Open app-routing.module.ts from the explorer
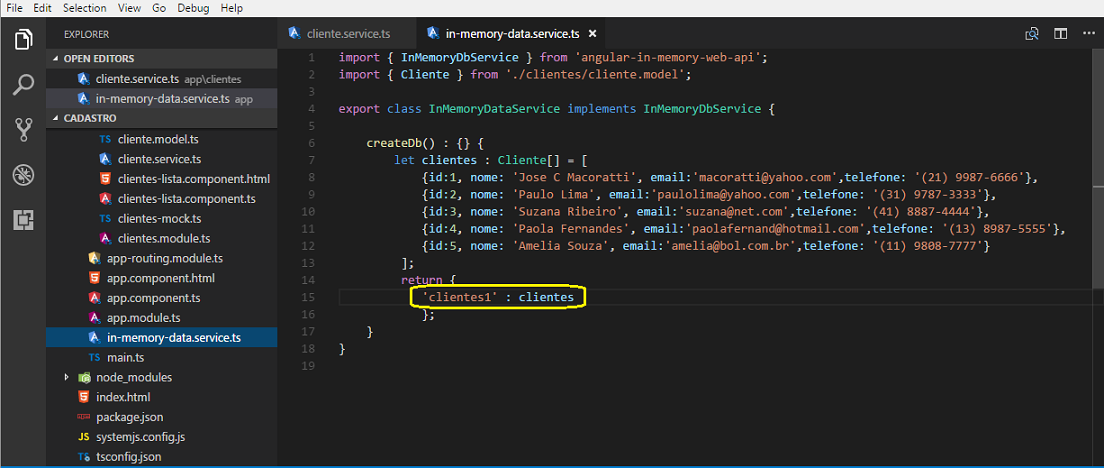 click(x=165, y=258)
